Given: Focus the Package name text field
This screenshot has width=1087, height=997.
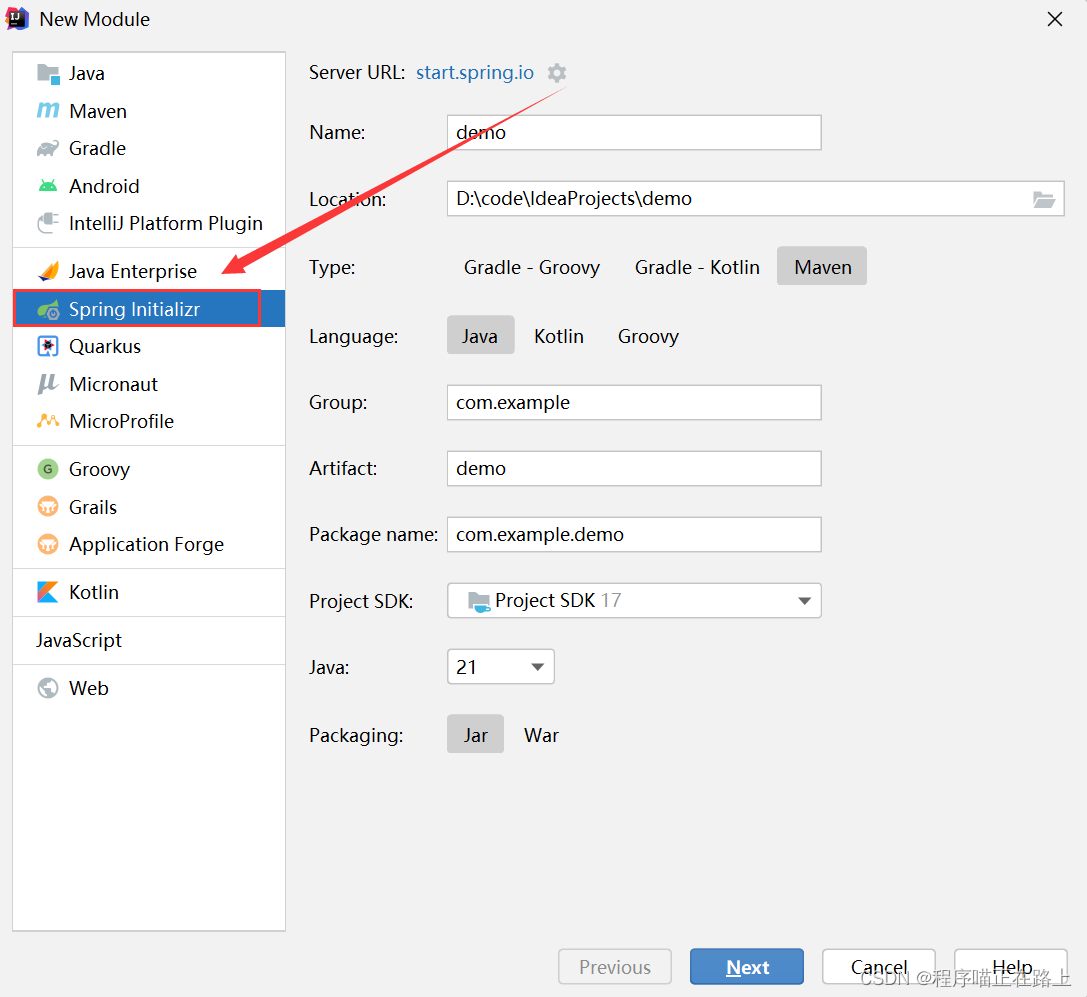Looking at the screenshot, I should [x=633, y=535].
